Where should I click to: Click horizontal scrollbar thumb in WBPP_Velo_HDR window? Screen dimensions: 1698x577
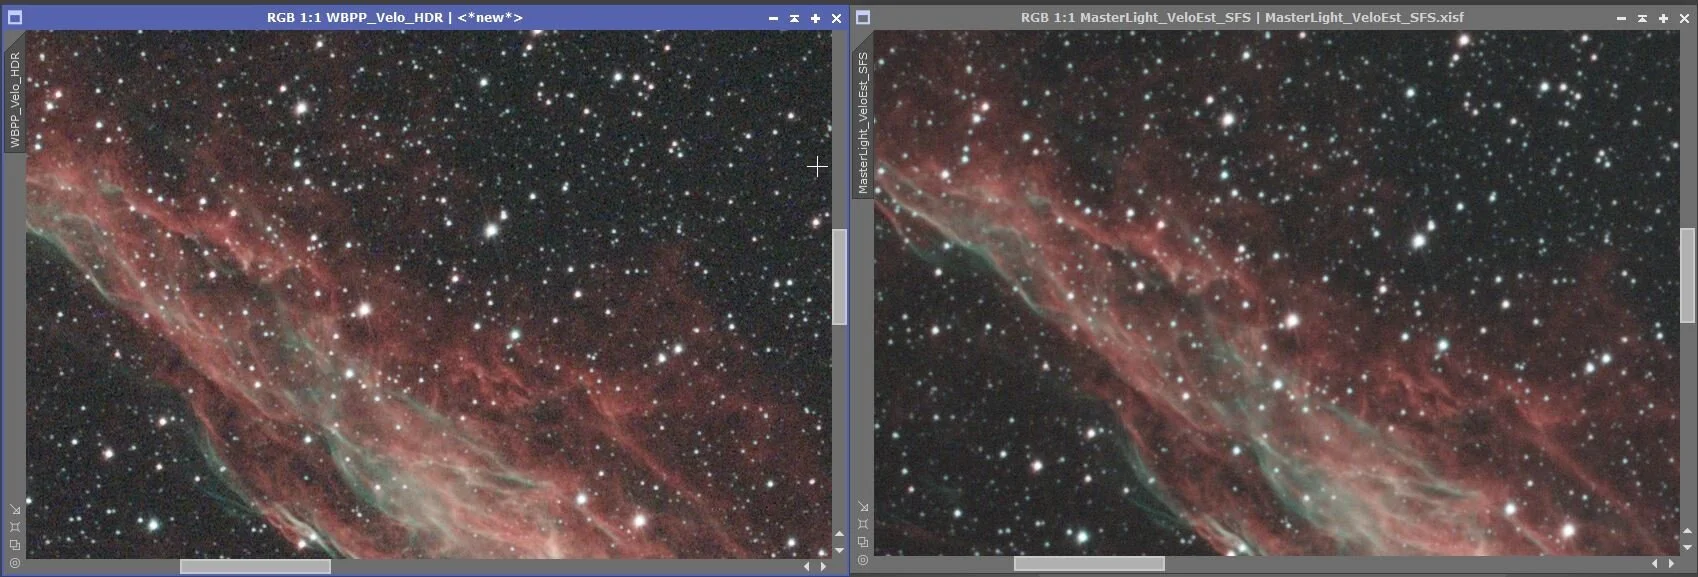tap(255, 567)
